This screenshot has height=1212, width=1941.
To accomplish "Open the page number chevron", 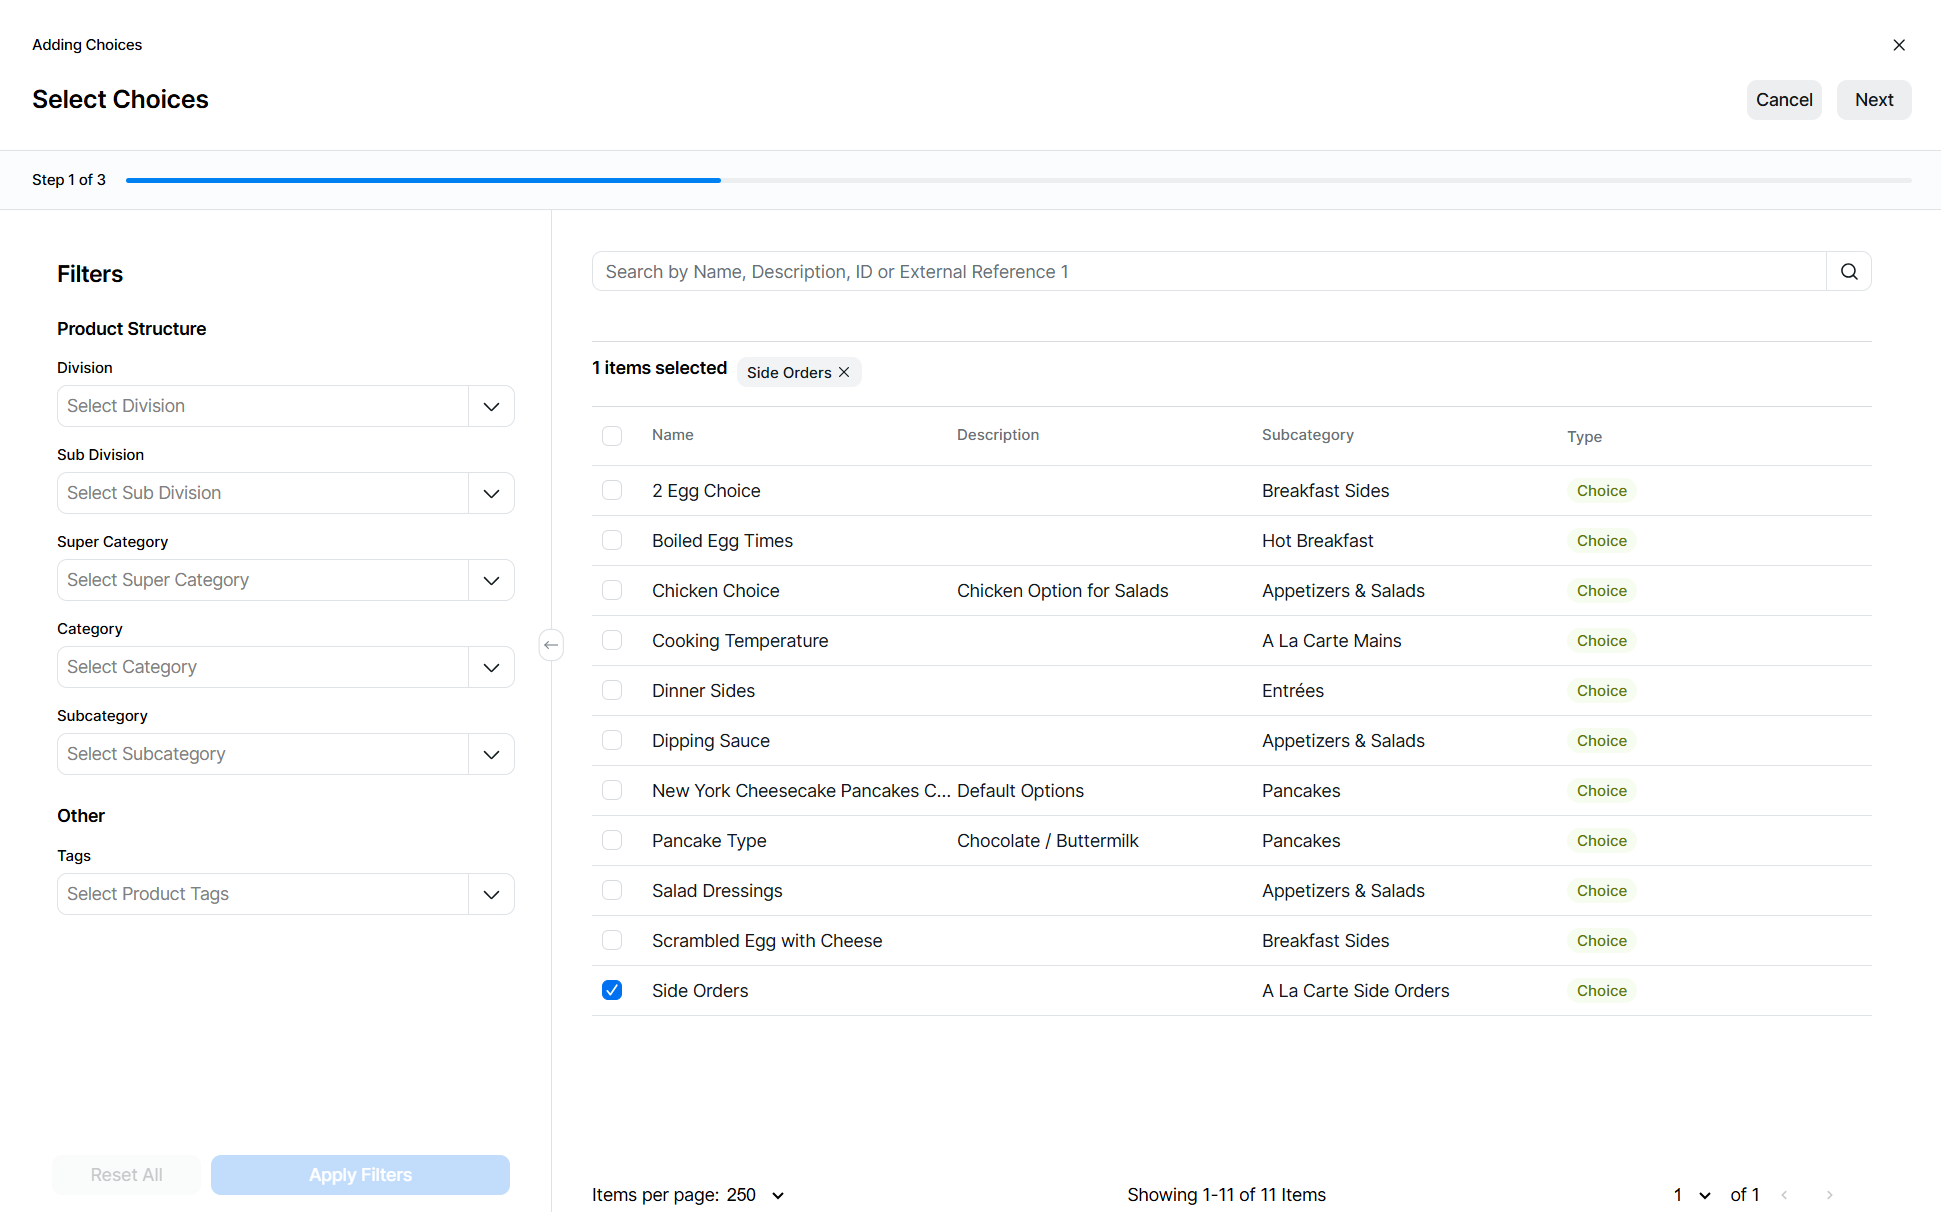I will click(x=1705, y=1195).
